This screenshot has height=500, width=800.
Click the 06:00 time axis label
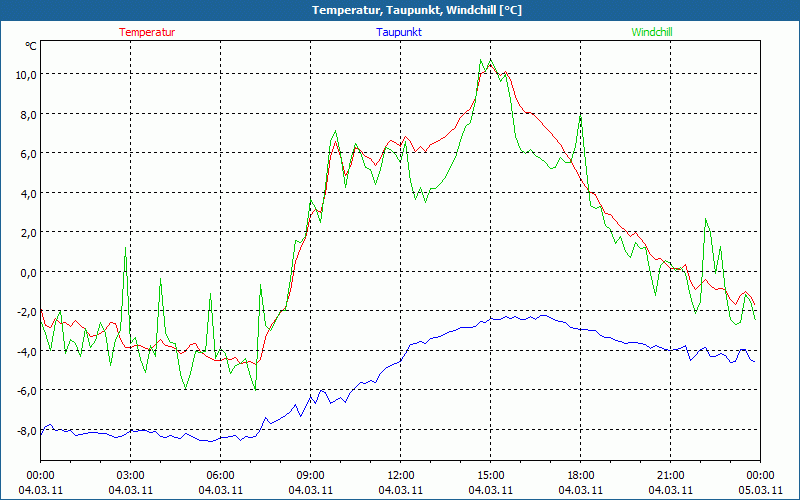220,476
